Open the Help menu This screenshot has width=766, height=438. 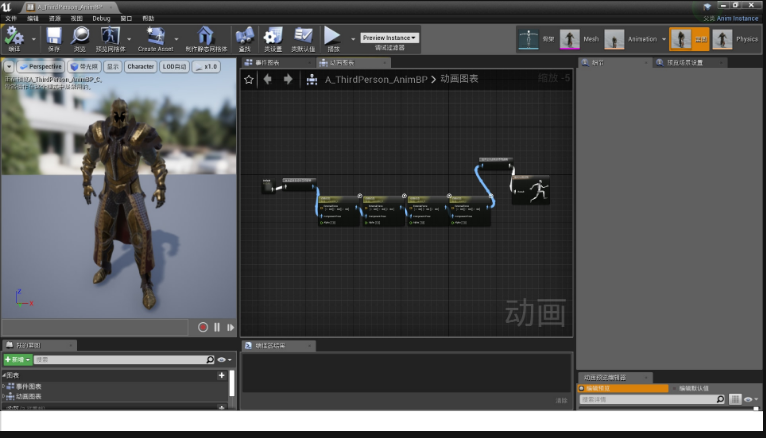[148, 19]
